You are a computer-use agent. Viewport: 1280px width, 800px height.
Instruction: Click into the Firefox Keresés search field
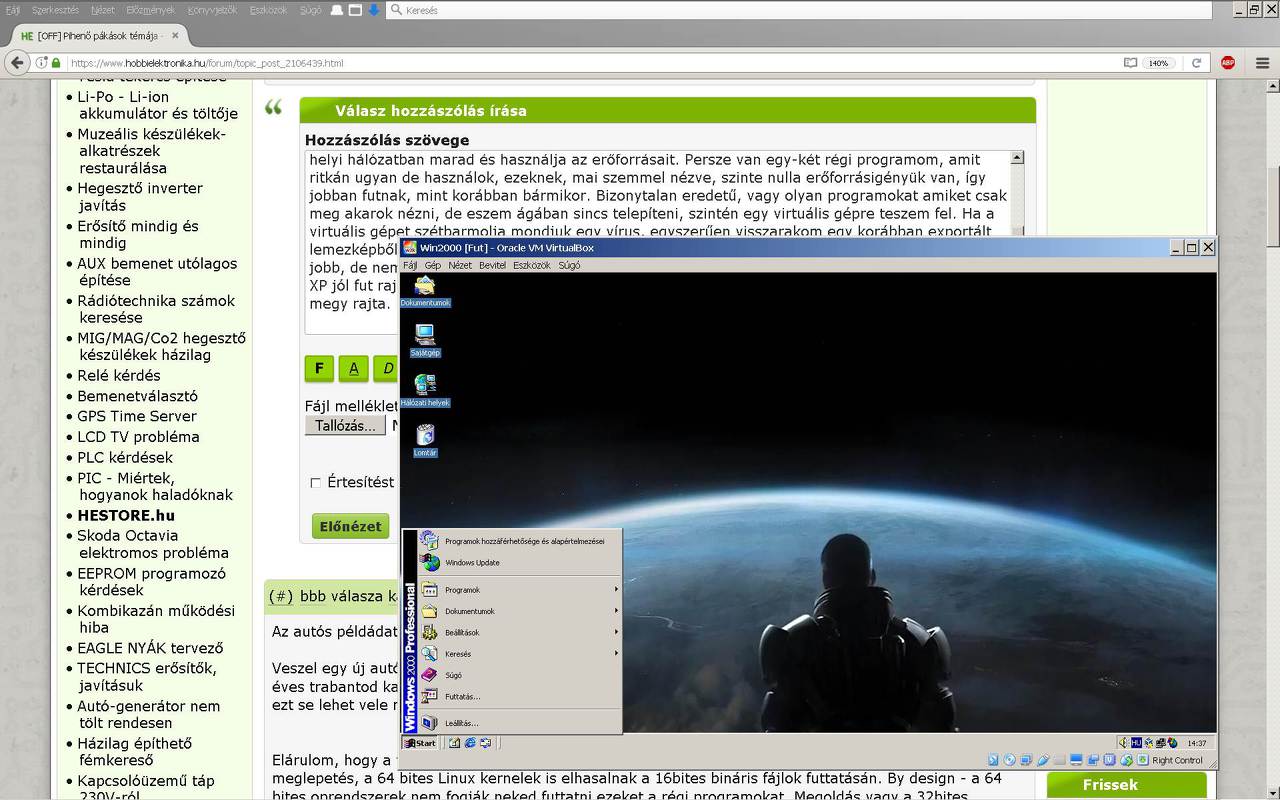pos(798,10)
